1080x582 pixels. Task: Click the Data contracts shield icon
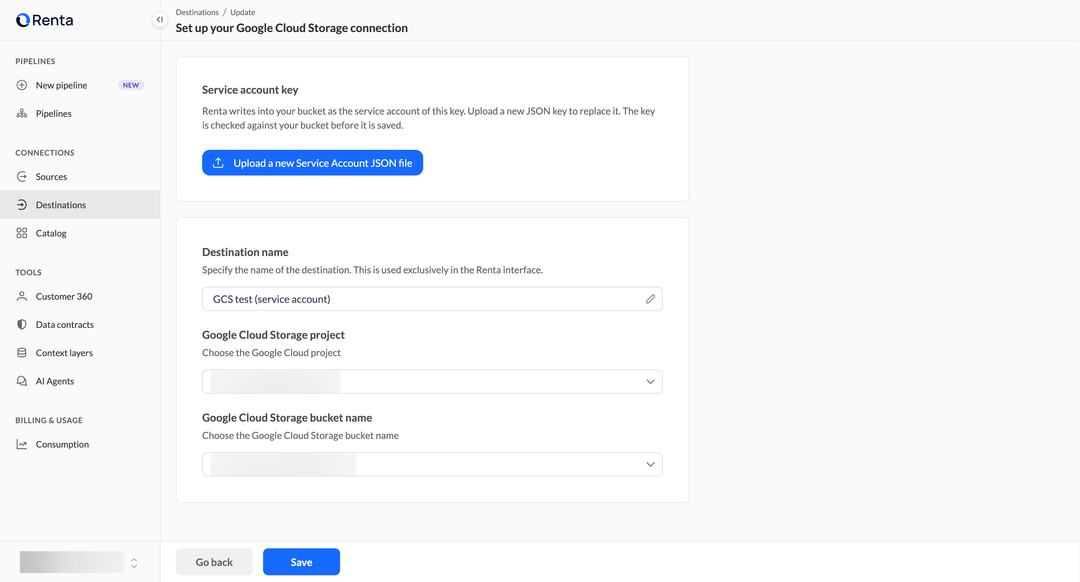22,325
